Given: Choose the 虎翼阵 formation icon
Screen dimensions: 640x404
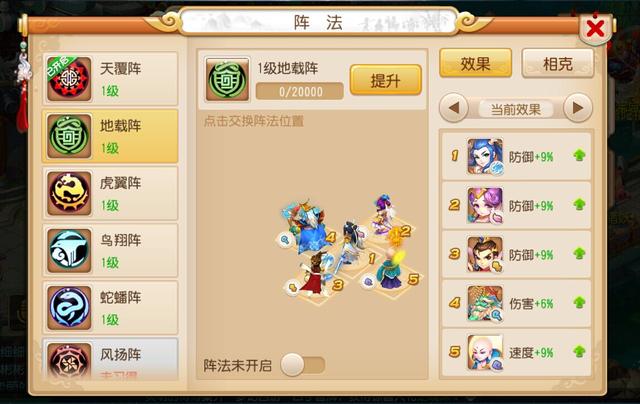Looking at the screenshot, I should (69, 193).
